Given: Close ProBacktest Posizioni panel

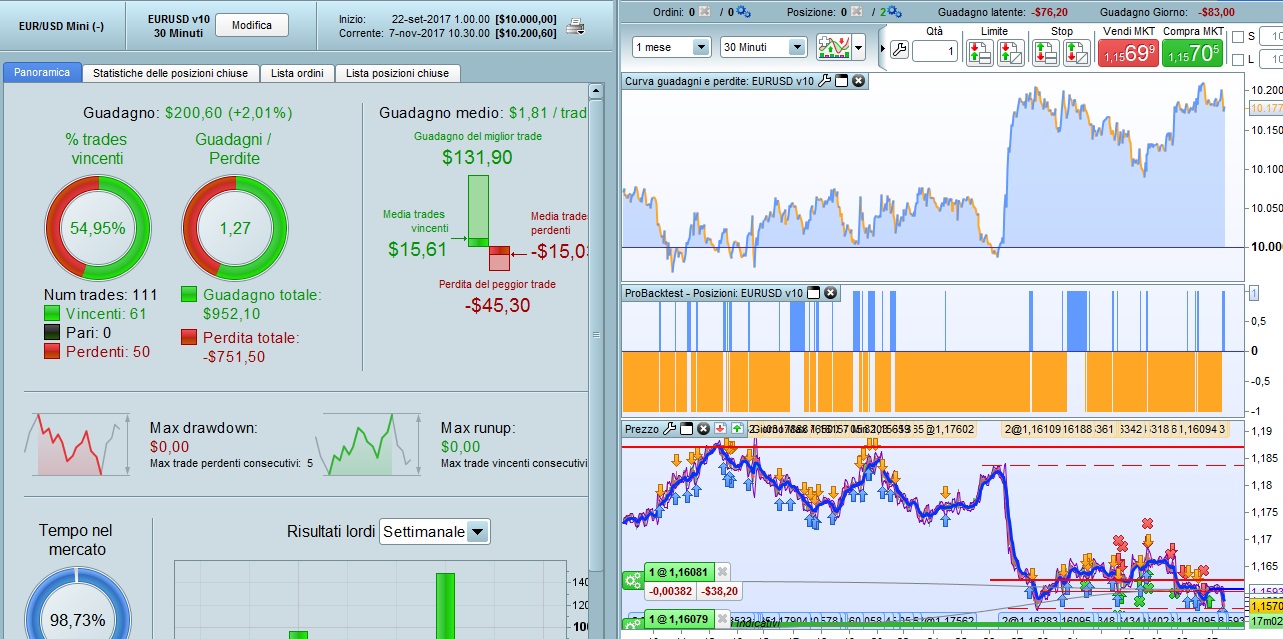Looking at the screenshot, I should click(x=830, y=293).
